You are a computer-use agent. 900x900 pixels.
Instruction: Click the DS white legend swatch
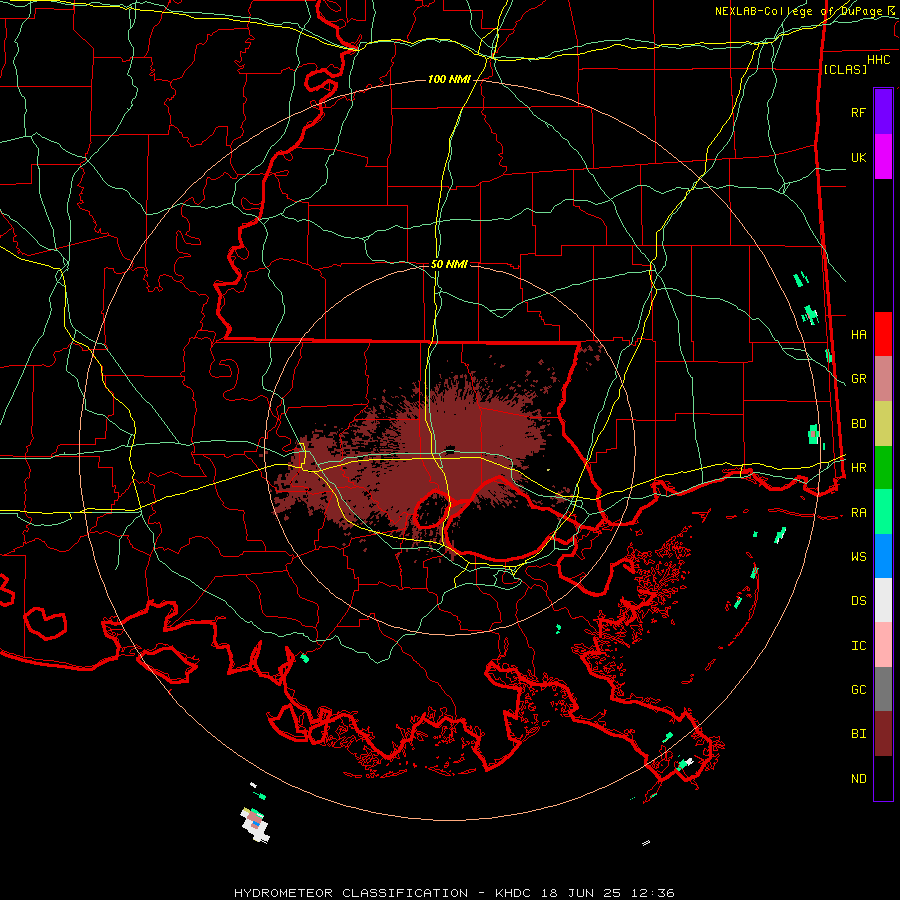883,600
